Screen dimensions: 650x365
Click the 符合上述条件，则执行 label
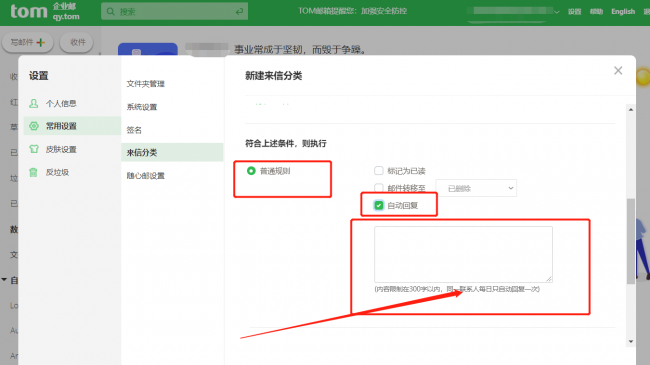(x=286, y=144)
